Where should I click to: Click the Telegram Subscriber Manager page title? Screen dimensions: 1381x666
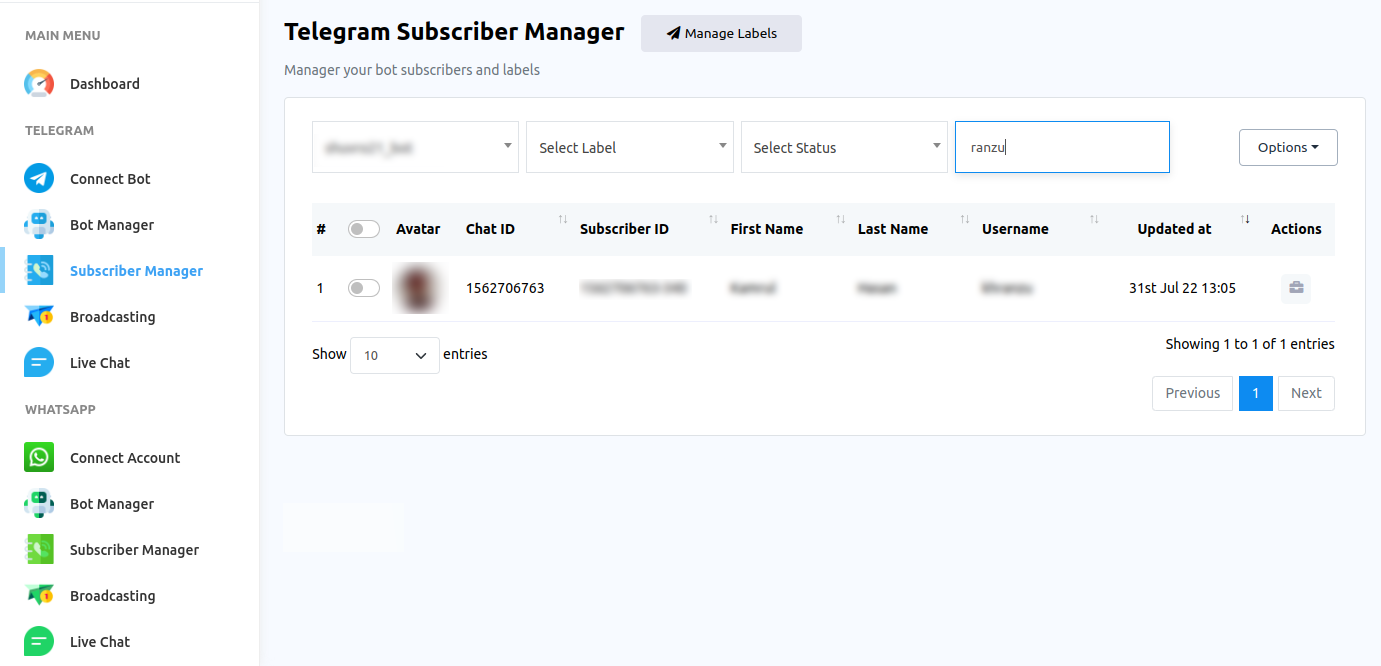click(454, 32)
